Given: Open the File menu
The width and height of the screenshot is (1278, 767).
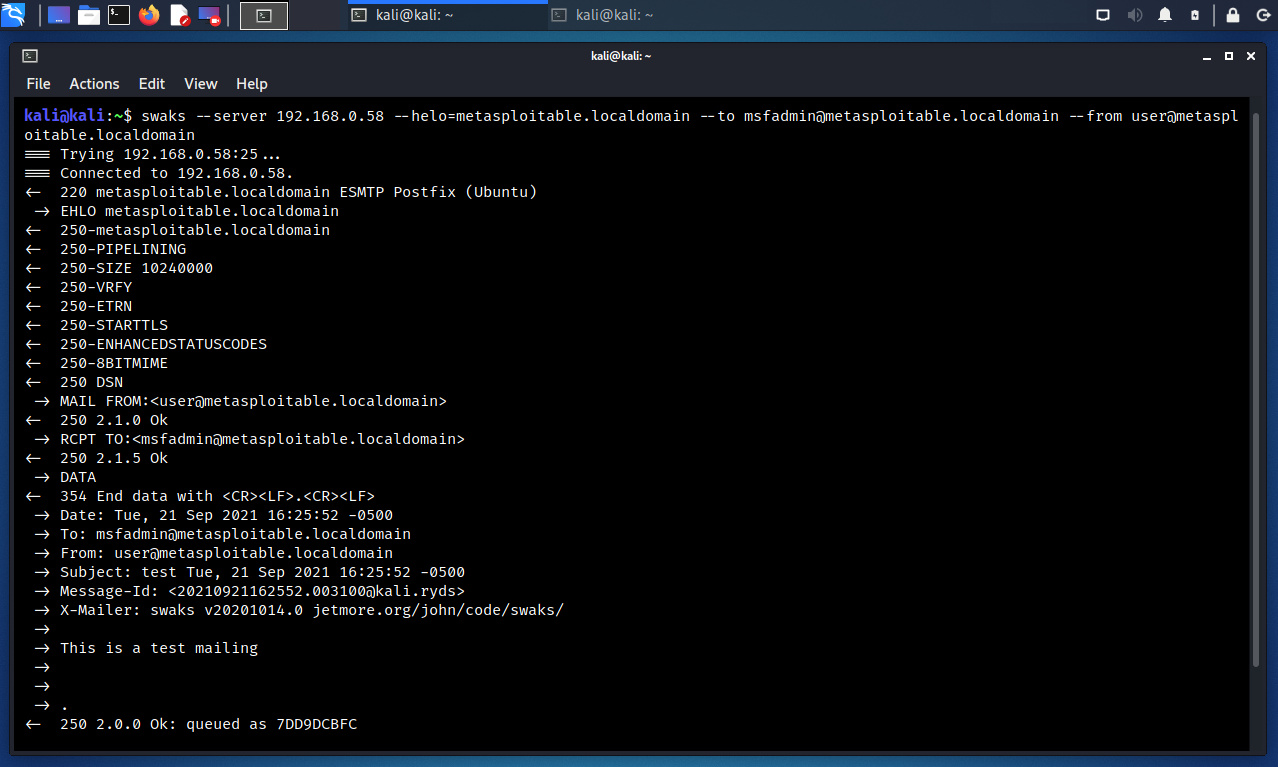Looking at the screenshot, I should [38, 84].
